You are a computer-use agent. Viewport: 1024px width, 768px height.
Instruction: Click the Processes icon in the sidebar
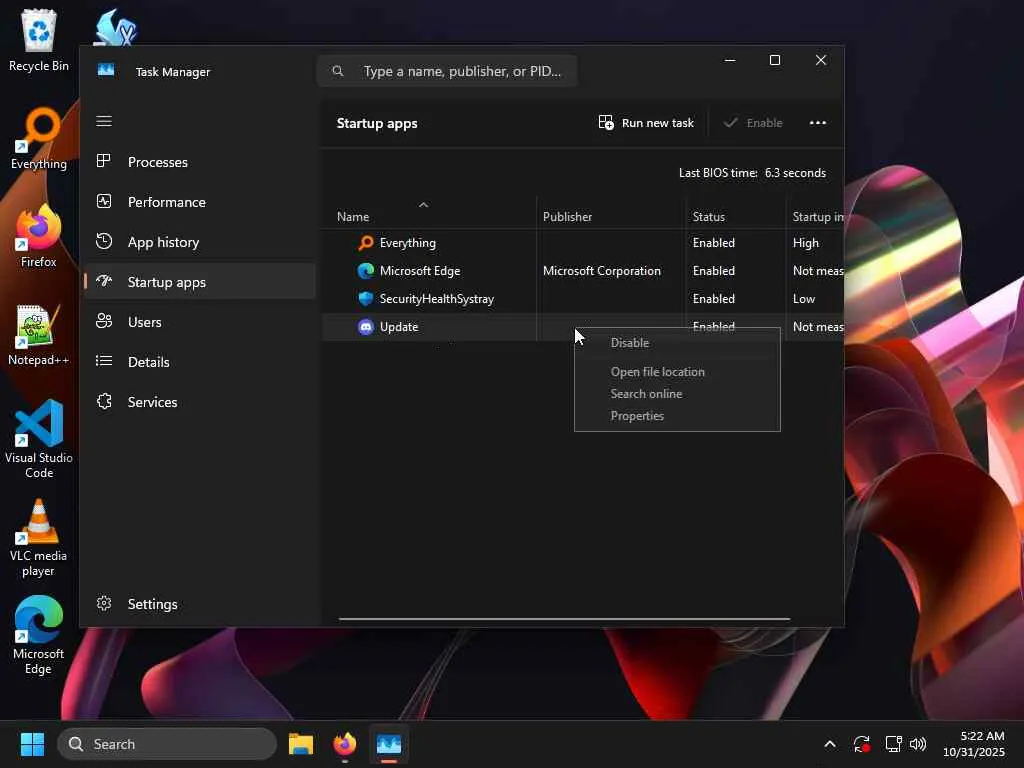[x=103, y=161]
